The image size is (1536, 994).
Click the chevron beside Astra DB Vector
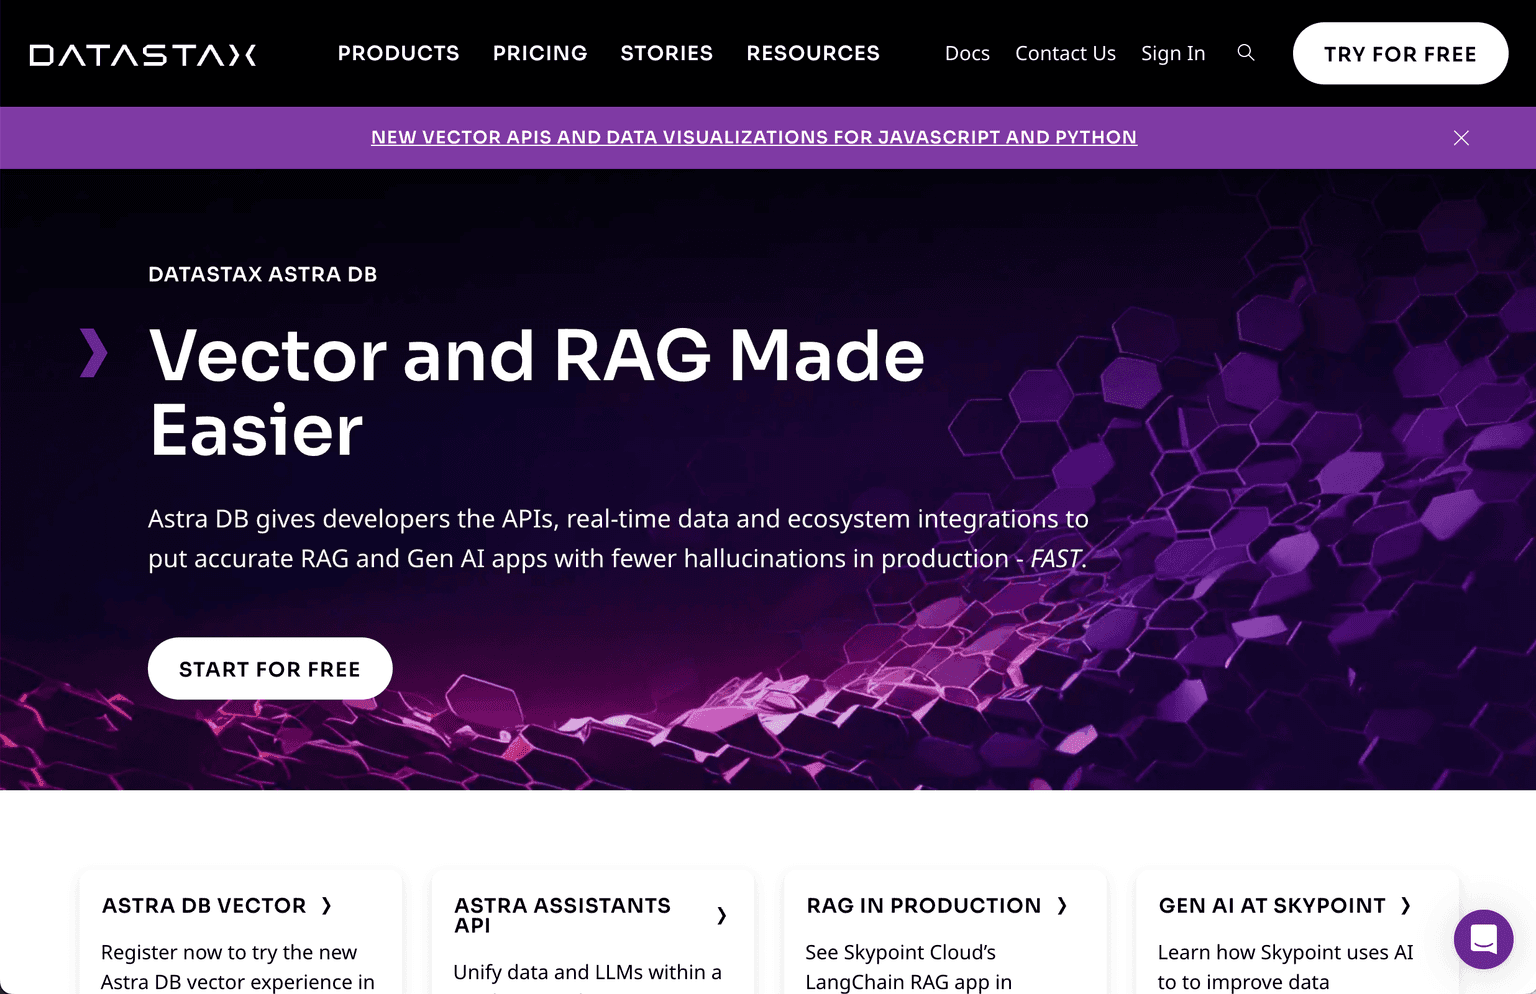point(326,906)
